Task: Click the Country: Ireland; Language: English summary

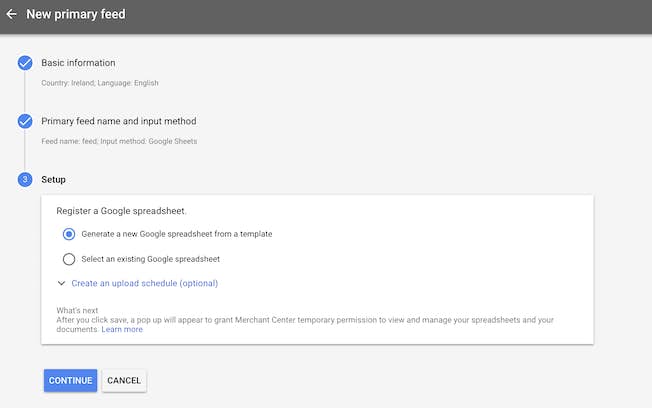Action: pos(100,83)
